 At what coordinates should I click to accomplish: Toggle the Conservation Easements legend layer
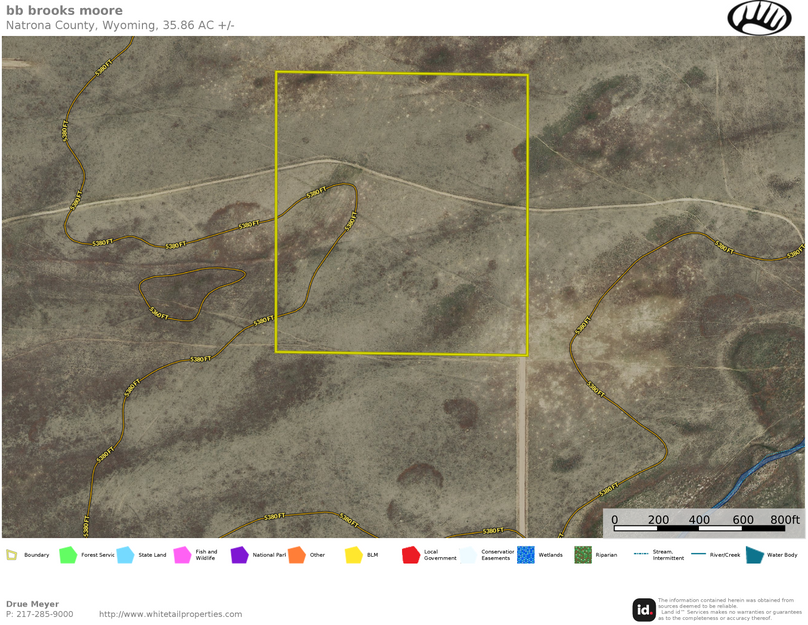467,554
